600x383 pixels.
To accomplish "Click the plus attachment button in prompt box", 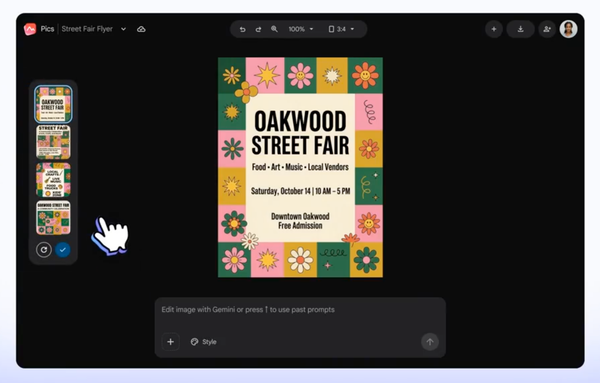I will point(171,342).
